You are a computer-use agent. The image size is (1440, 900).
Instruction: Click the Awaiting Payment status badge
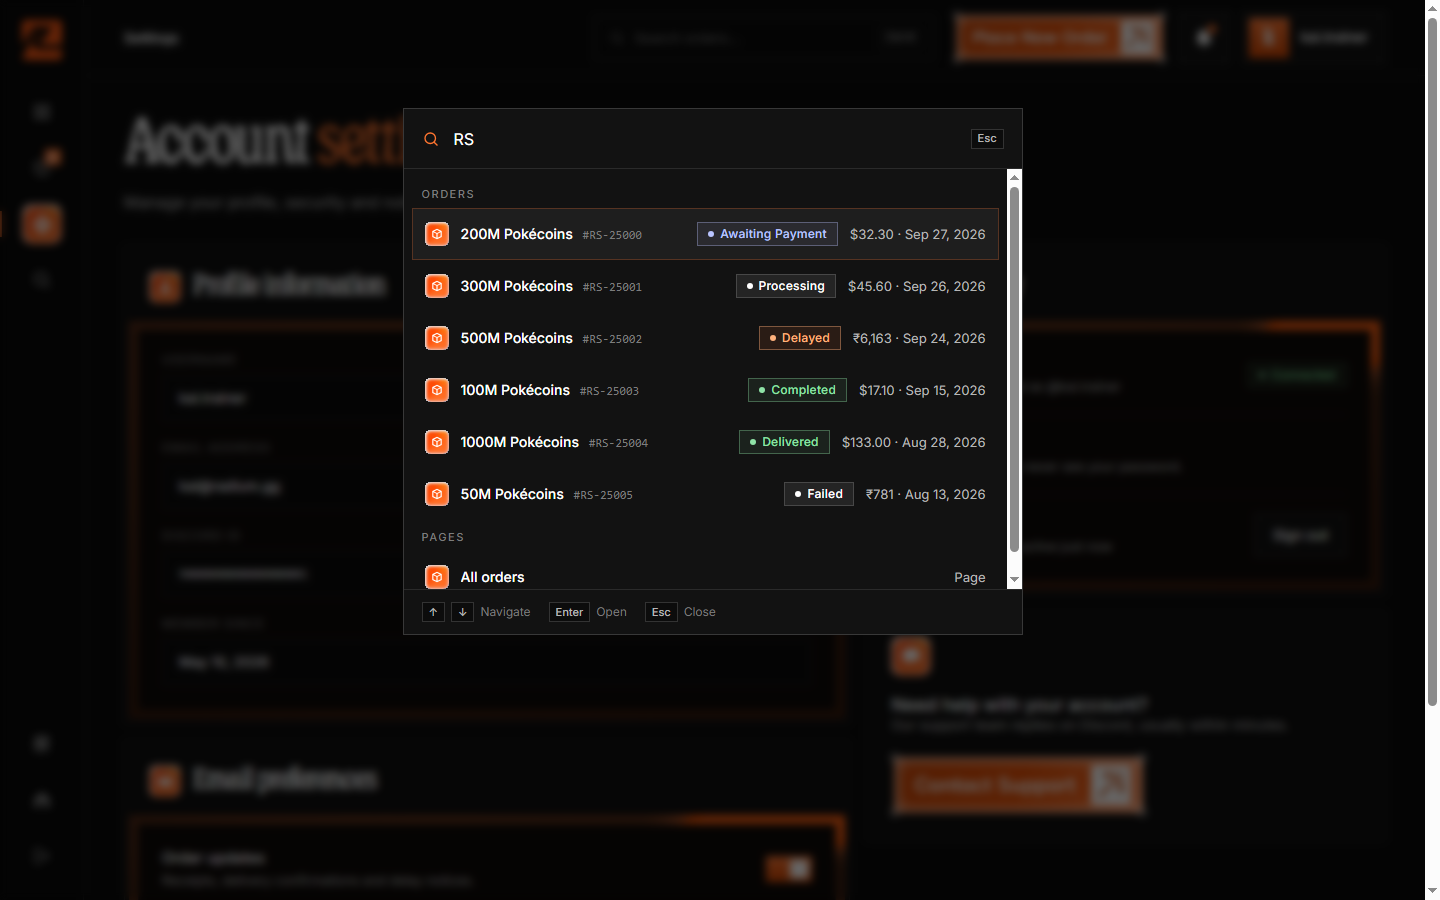click(x=767, y=234)
